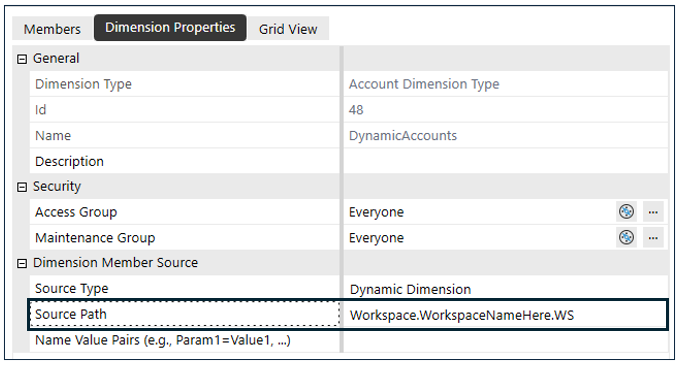This screenshot has height=365, width=680.
Task: Click the DynamicAccounts name value
Action: [x=403, y=136]
